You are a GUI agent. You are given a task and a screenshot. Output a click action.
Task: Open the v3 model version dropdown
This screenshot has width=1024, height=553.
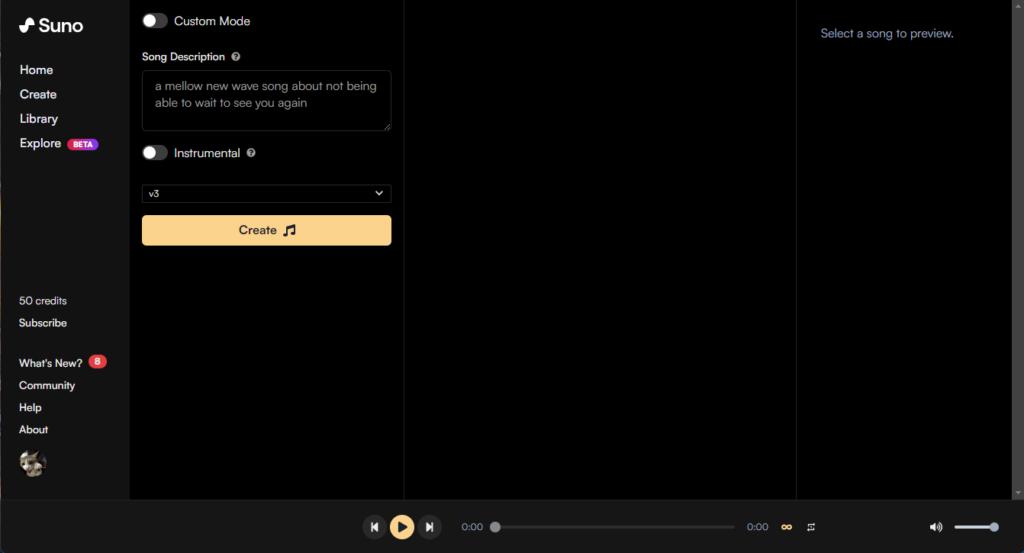(266, 193)
